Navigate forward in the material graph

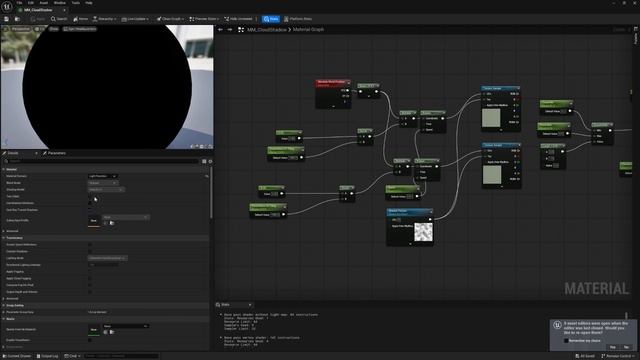click(x=230, y=29)
